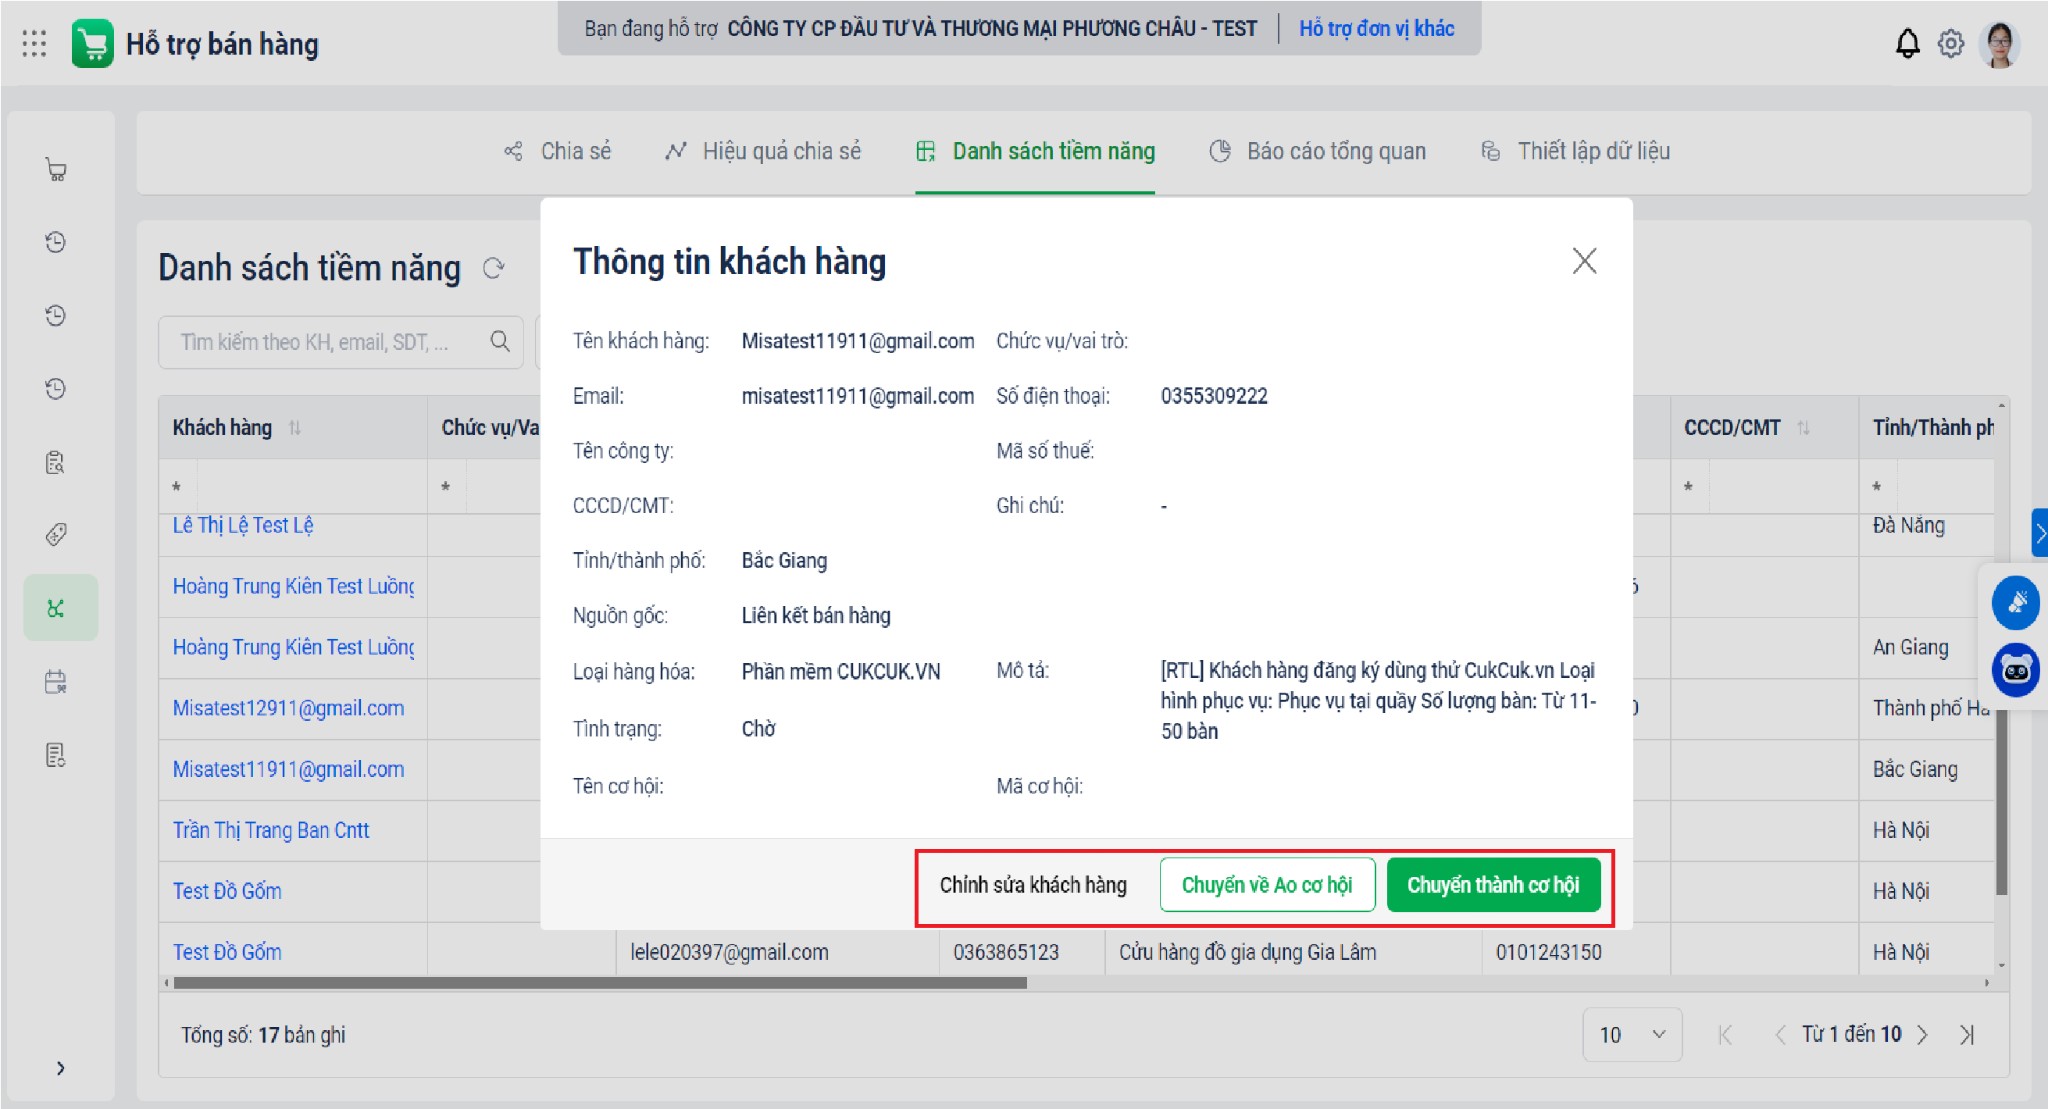Click the price tag sidebar icon

tap(56, 534)
